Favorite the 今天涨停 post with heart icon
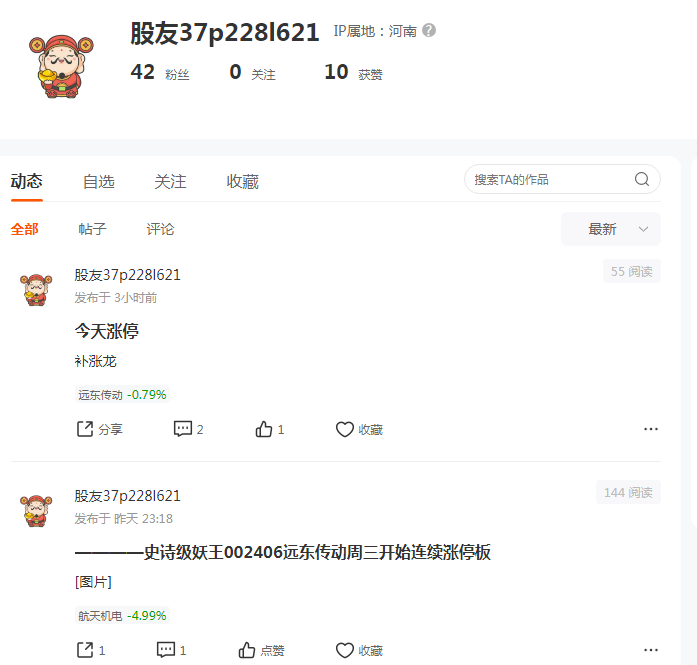The width and height of the screenshot is (697, 665). [x=359, y=429]
